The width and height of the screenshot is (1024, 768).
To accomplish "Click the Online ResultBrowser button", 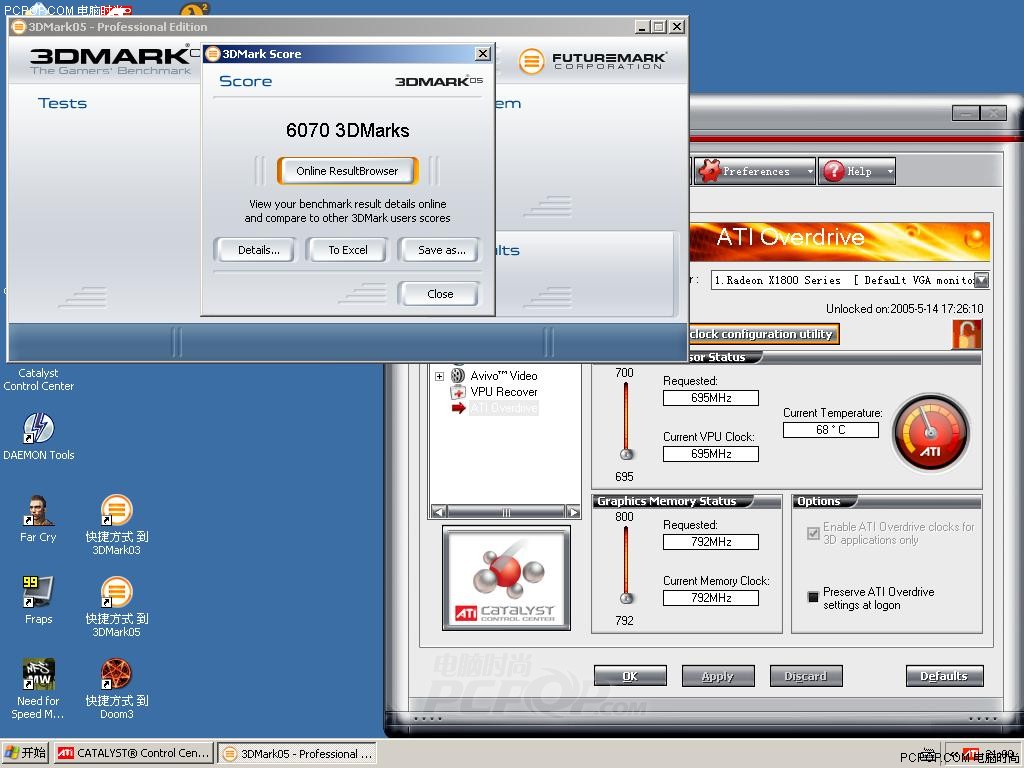I will tap(347, 171).
